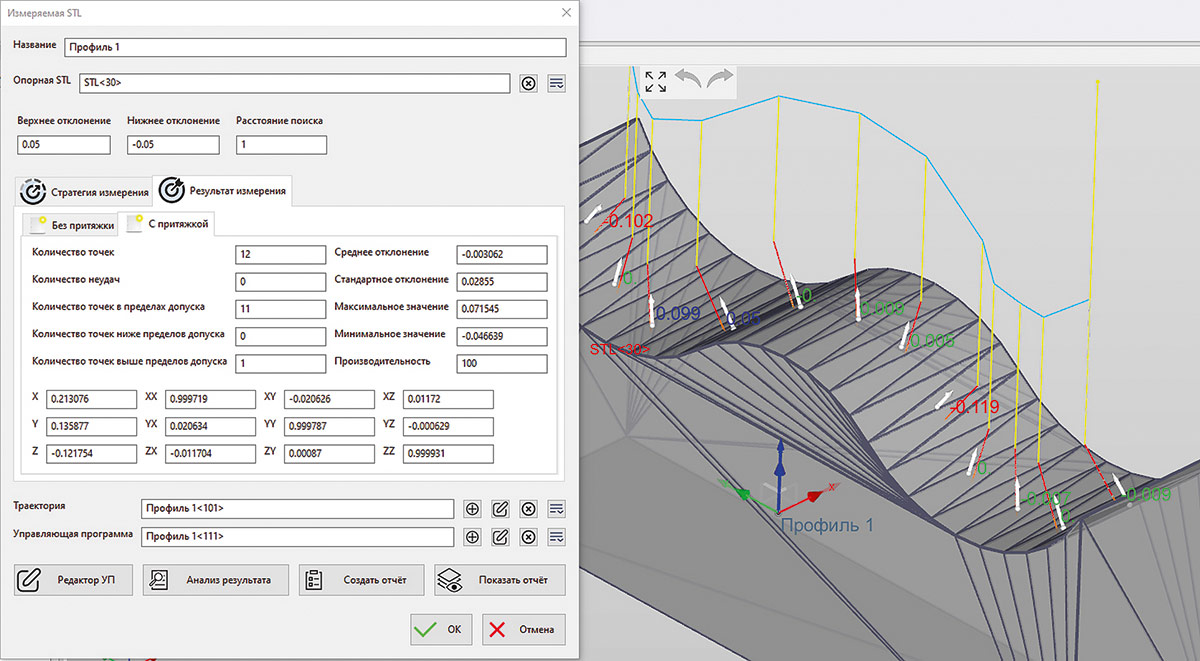Undo with the left curved arrow
This screenshot has width=1200, height=661.
(x=687, y=79)
